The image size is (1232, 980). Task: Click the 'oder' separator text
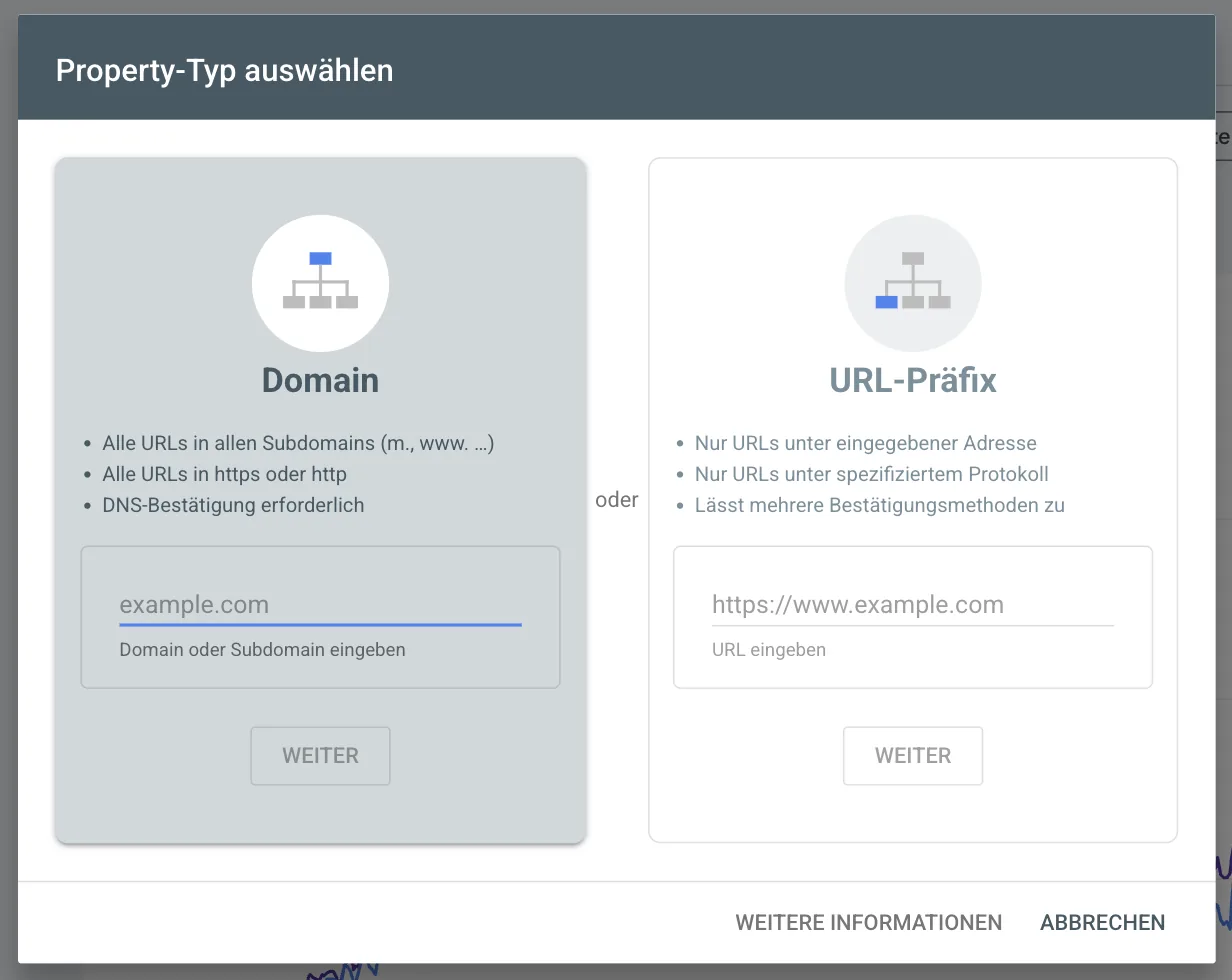[616, 500]
